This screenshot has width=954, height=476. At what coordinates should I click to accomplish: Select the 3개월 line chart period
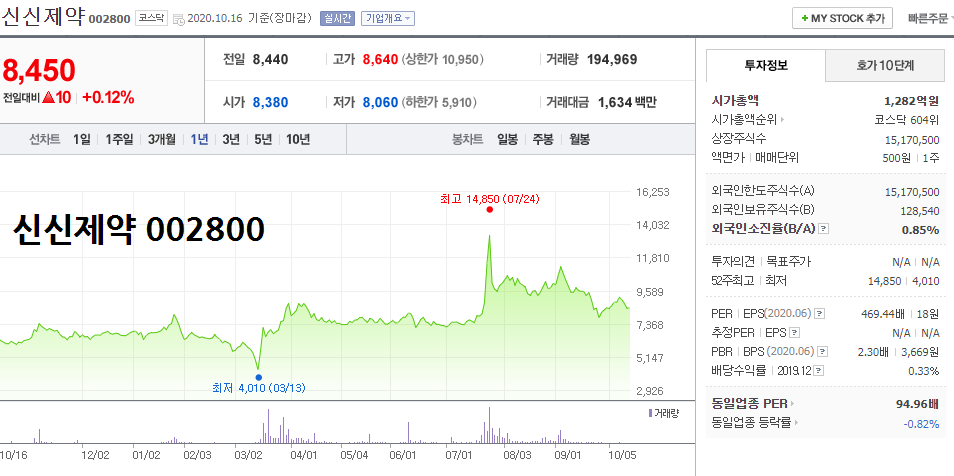coord(161,139)
